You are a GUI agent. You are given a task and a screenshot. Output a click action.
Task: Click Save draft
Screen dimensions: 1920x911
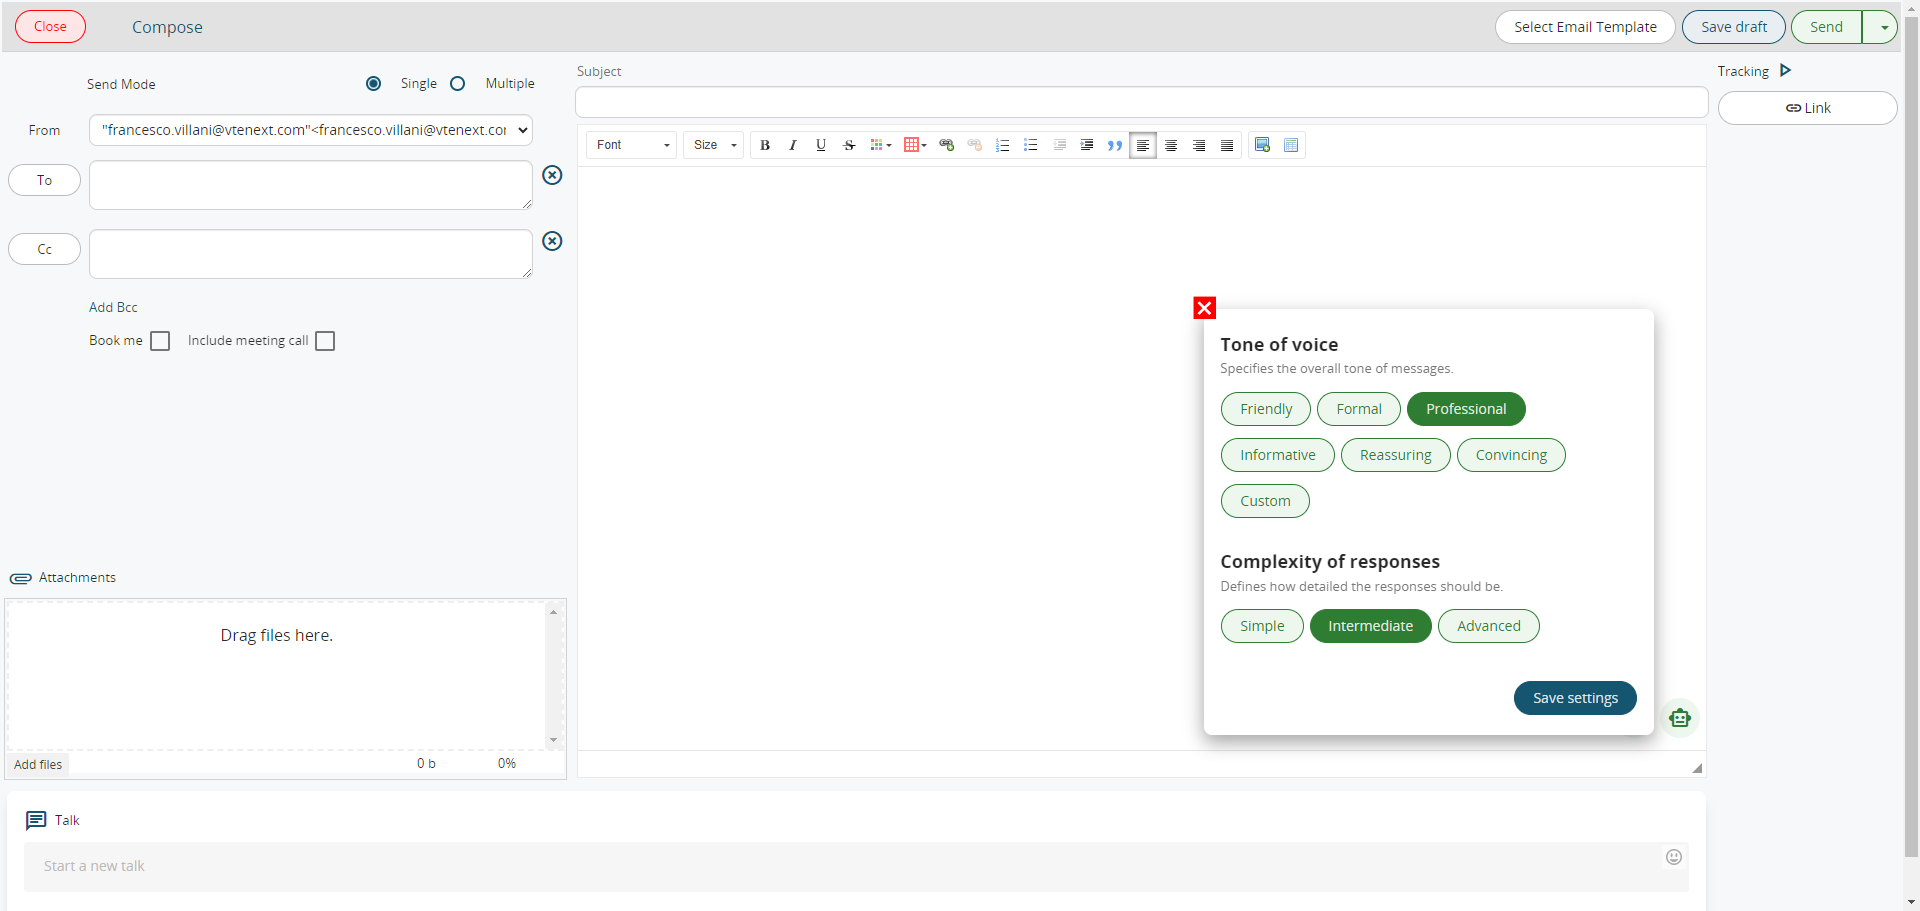click(x=1734, y=27)
